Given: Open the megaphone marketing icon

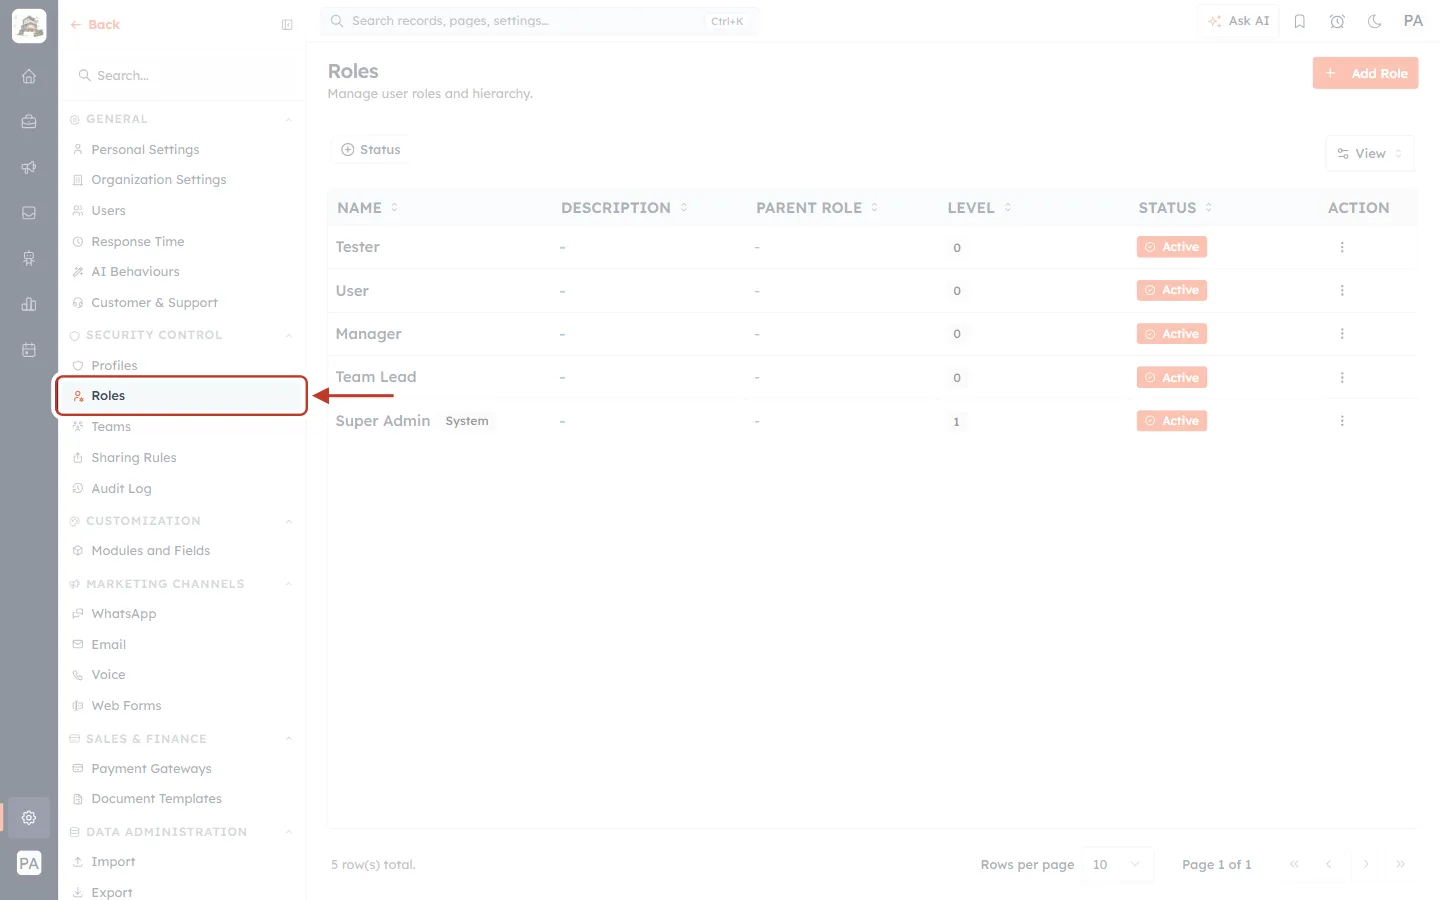Looking at the screenshot, I should [29, 167].
